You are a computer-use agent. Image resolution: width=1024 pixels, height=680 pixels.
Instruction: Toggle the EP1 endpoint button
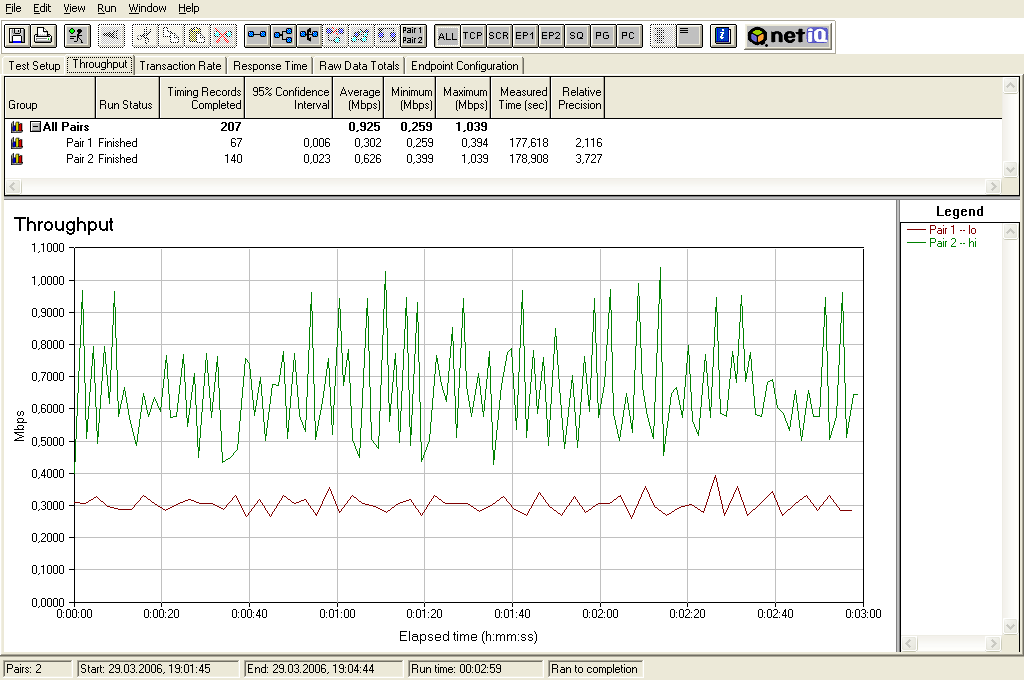[x=525, y=36]
